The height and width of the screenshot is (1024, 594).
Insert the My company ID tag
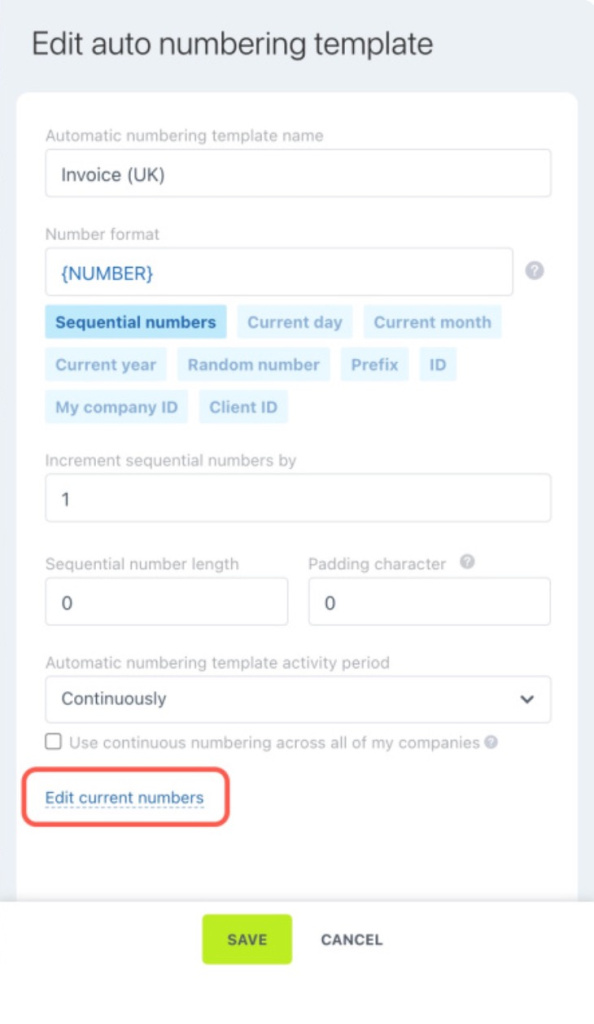(116, 407)
